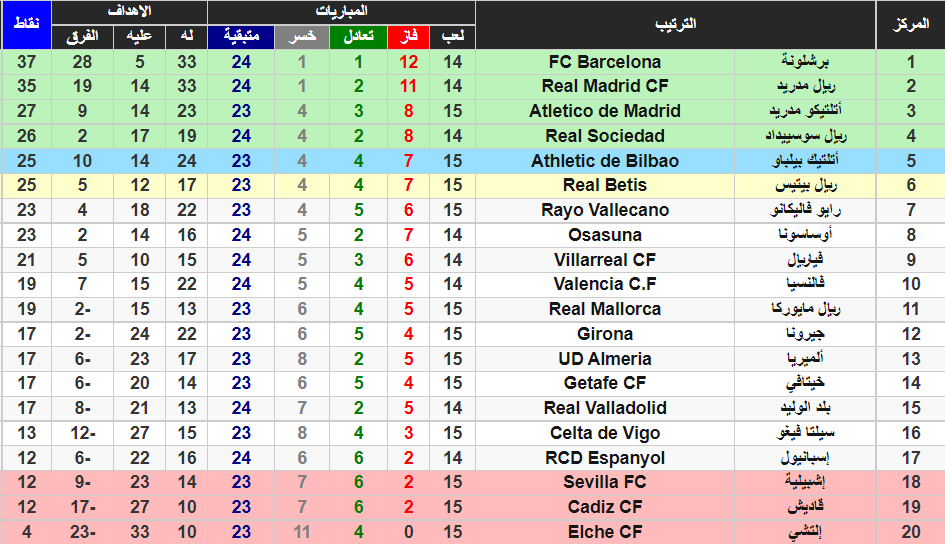
Task: Click the فاز wins column header
Action: [408, 37]
